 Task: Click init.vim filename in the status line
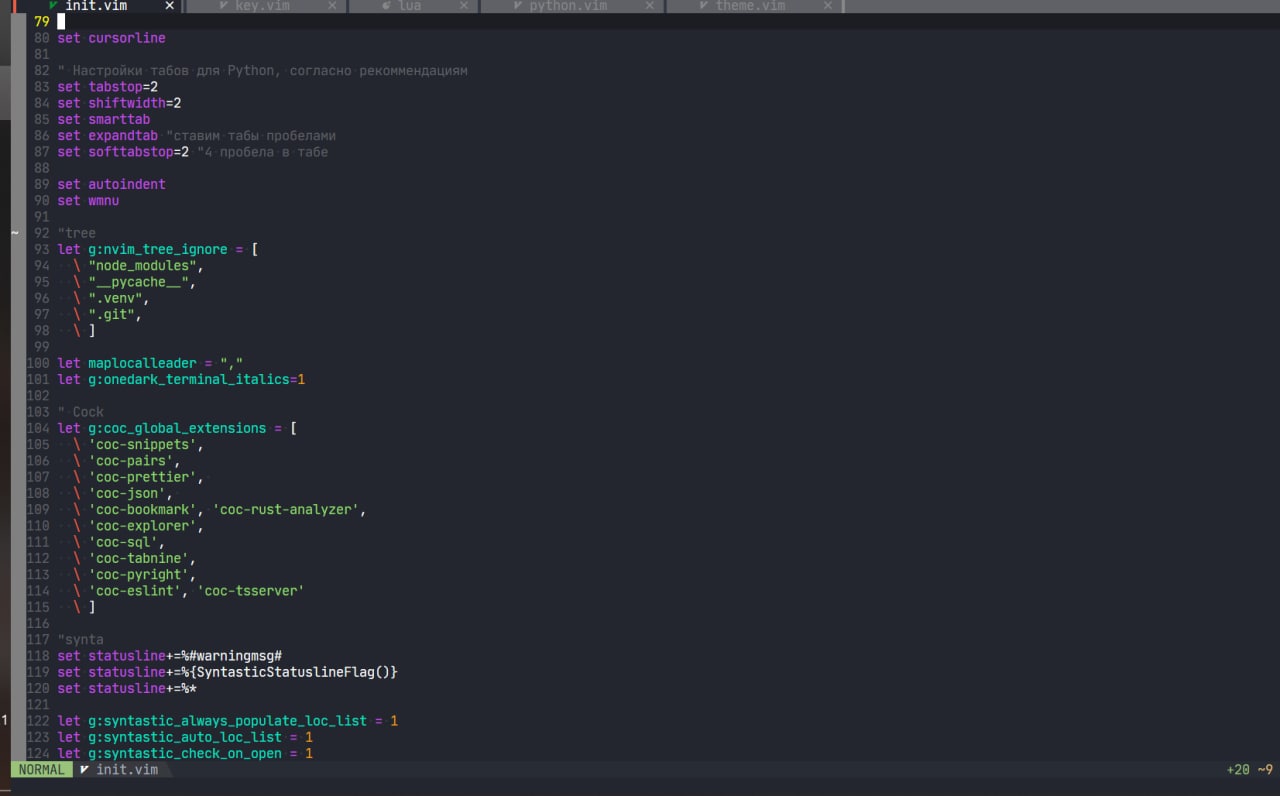[x=127, y=770]
